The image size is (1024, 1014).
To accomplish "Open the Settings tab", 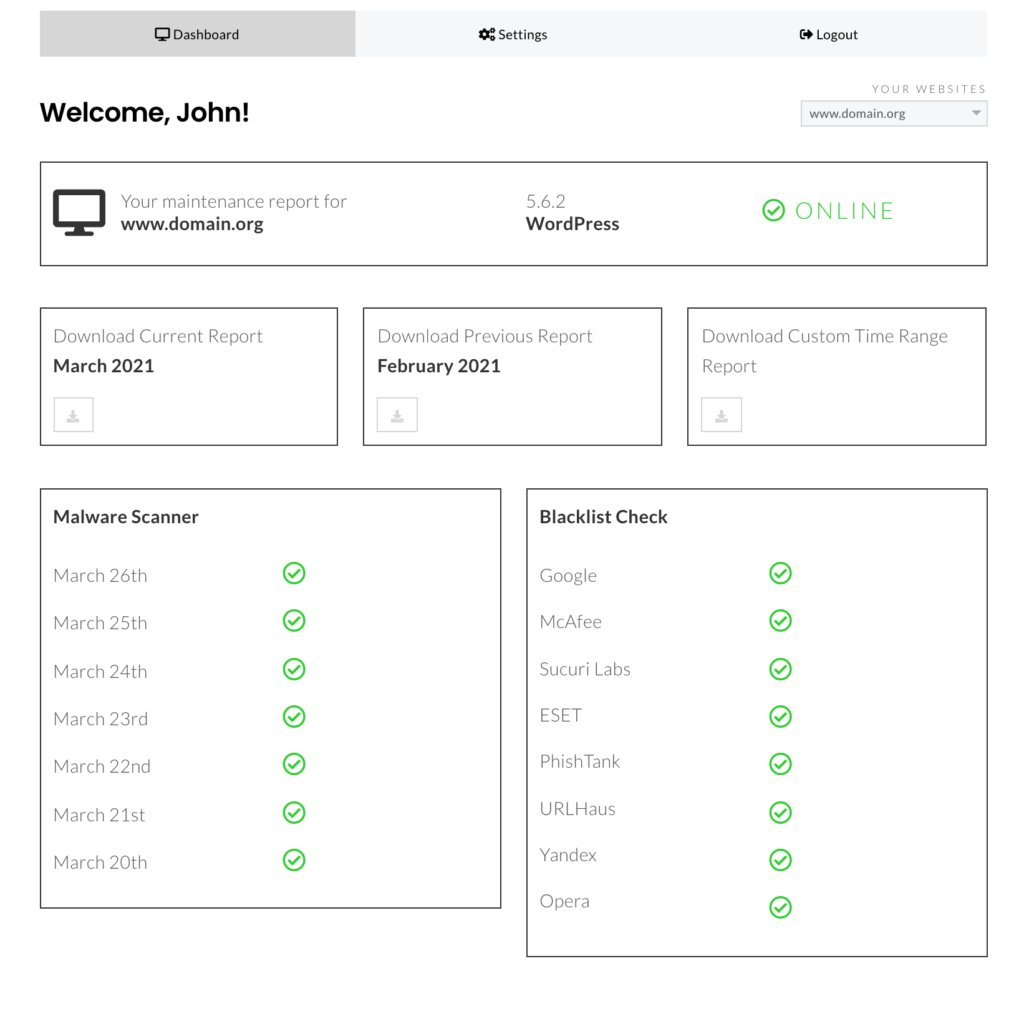I will click(x=513, y=34).
